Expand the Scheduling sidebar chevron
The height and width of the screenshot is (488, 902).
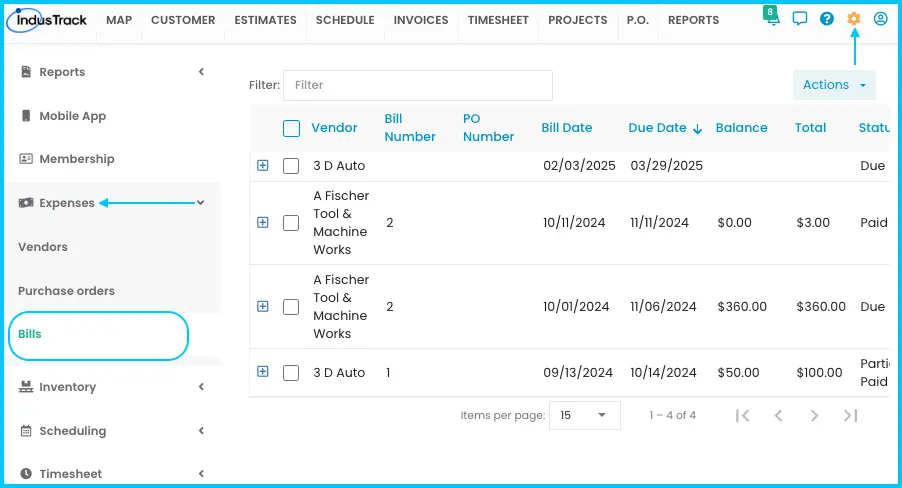pyautogui.click(x=201, y=430)
